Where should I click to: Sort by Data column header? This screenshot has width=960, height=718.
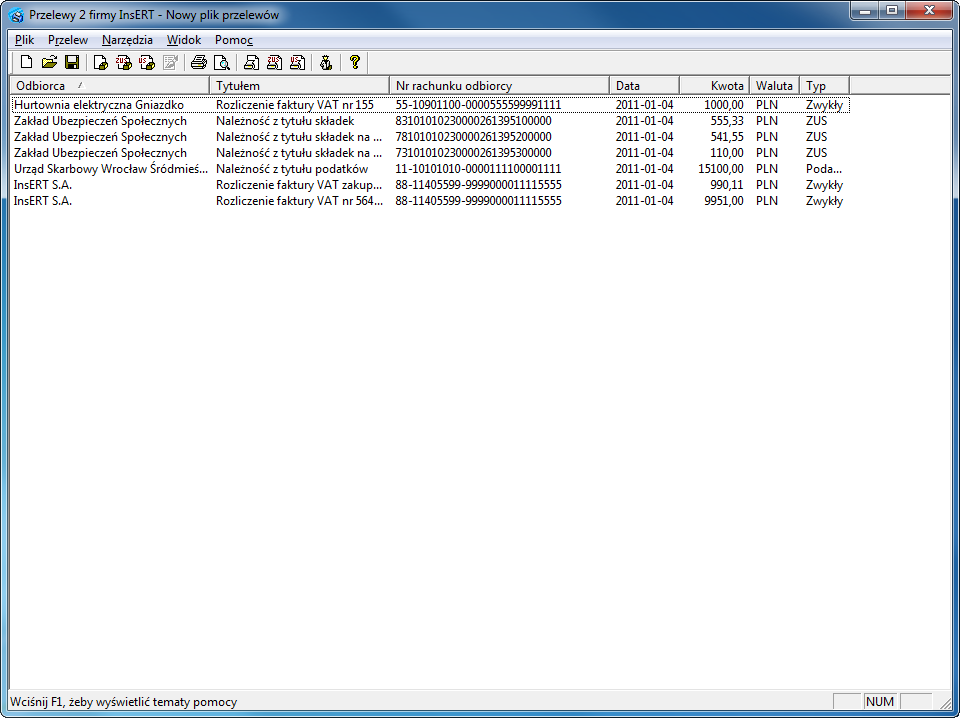(x=645, y=86)
